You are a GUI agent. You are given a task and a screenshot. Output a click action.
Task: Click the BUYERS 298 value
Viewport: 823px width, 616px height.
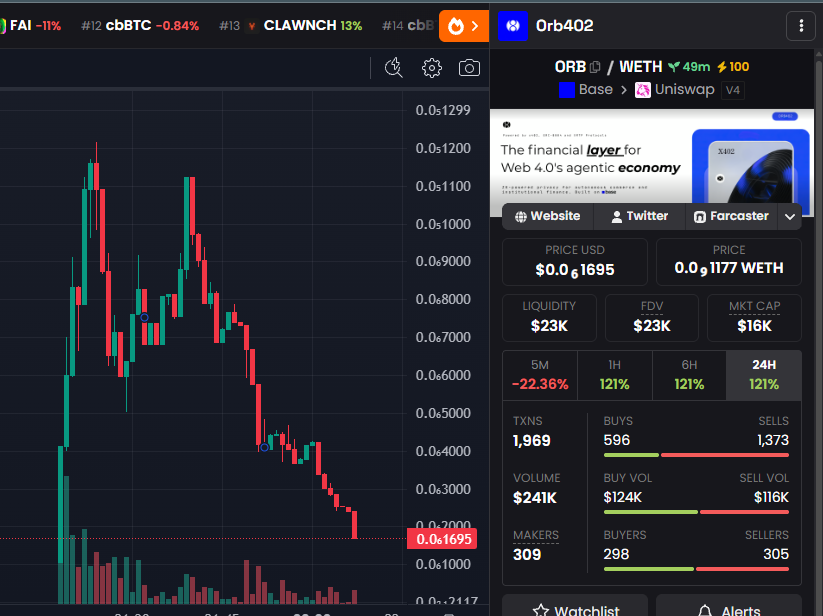point(616,554)
